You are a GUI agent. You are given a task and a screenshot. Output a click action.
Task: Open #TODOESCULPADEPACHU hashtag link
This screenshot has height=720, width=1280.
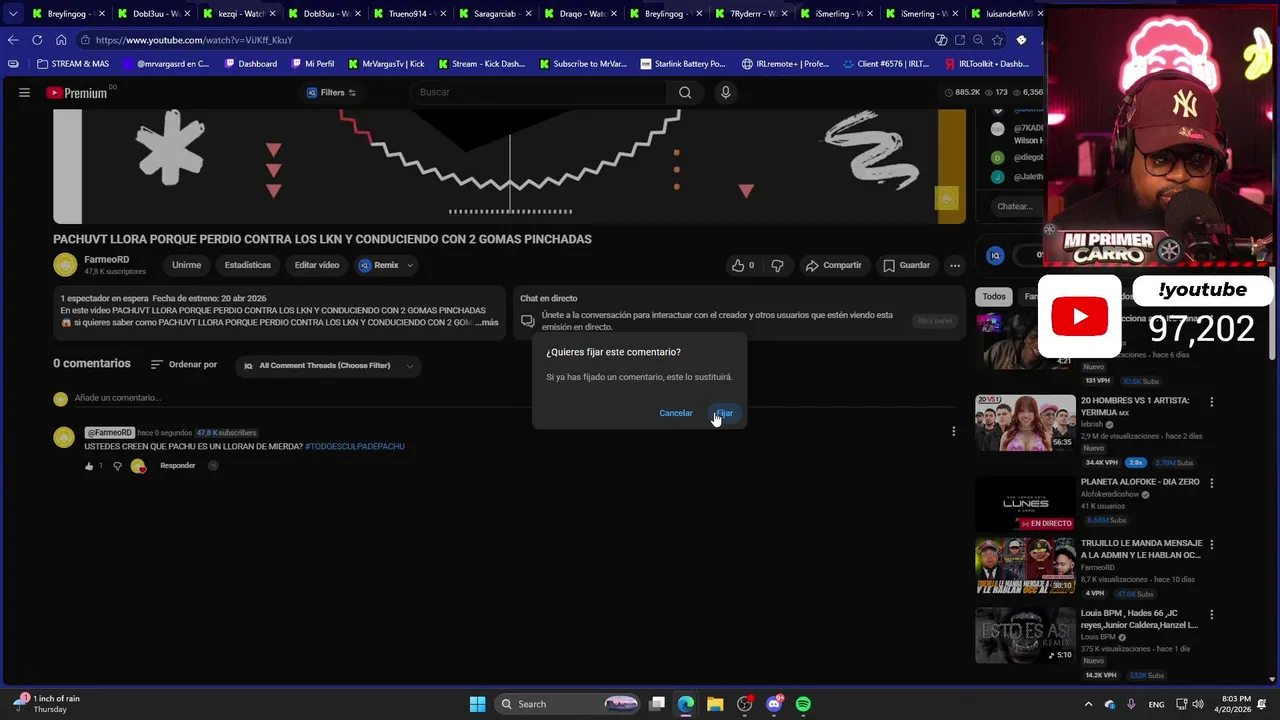click(x=355, y=446)
